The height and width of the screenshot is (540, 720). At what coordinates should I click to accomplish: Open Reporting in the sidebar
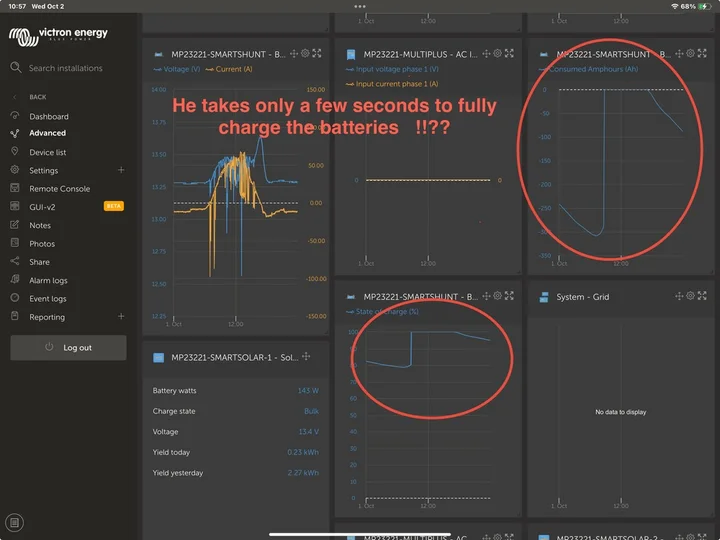point(47,317)
